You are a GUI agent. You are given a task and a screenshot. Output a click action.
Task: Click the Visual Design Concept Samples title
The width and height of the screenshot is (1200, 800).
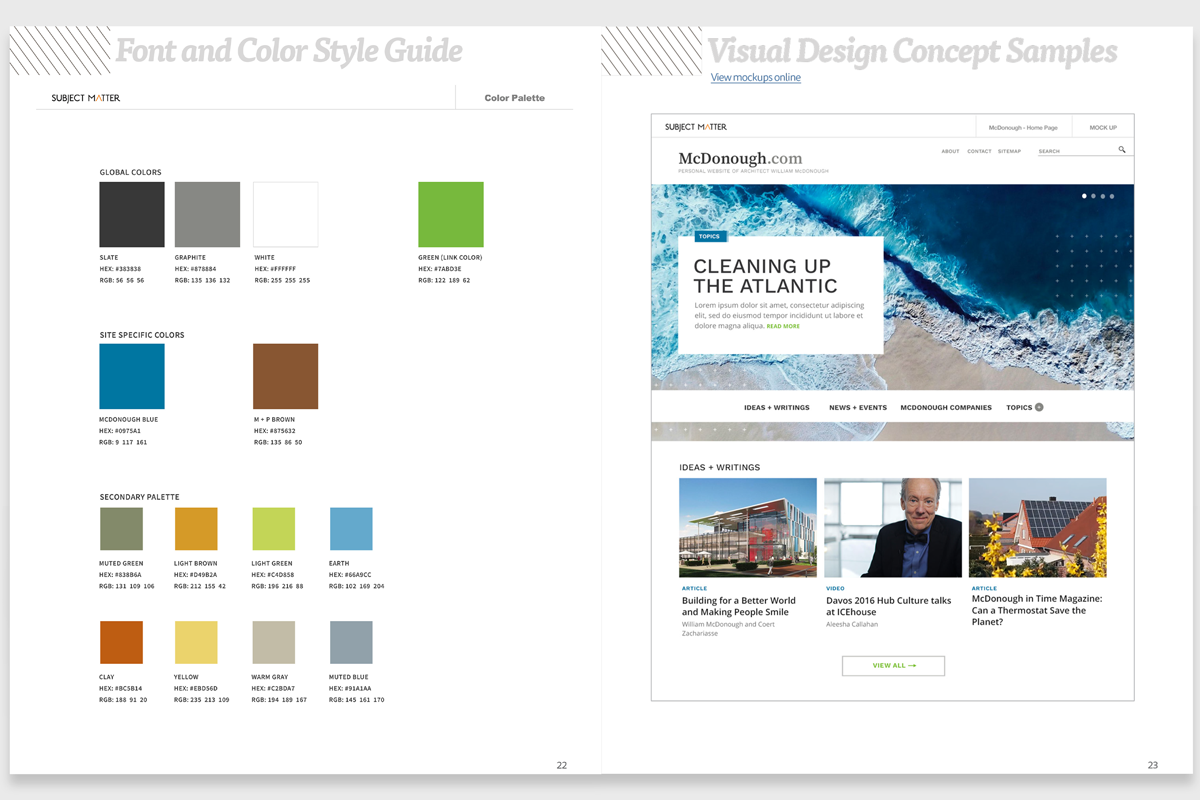click(912, 50)
